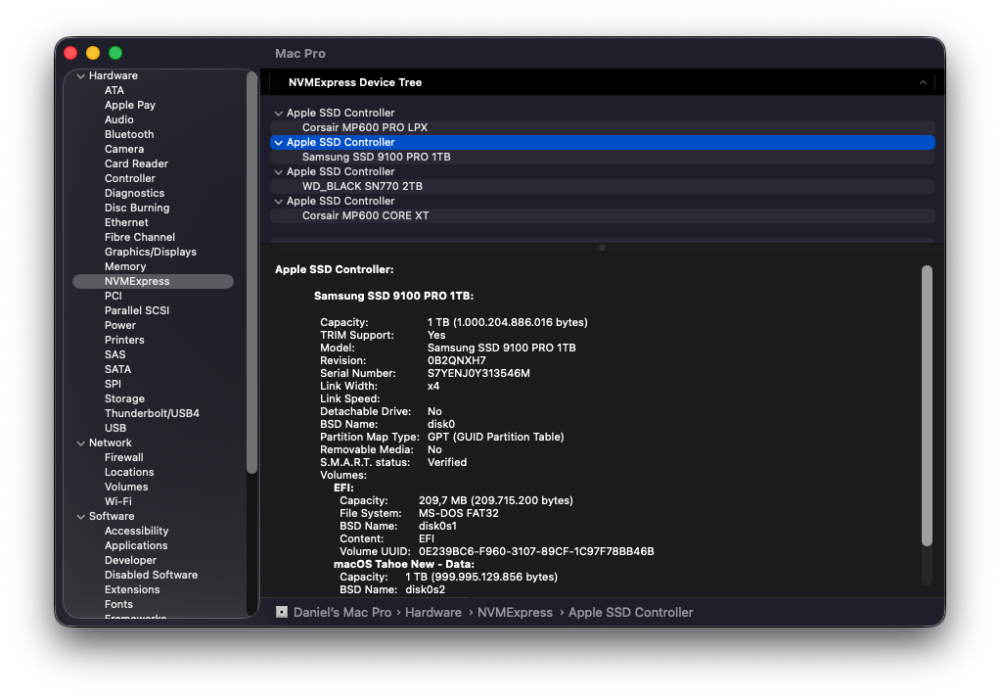Open Card Reader in the sidebar
Image resolution: width=1000 pixels, height=699 pixels.
[x=136, y=164]
